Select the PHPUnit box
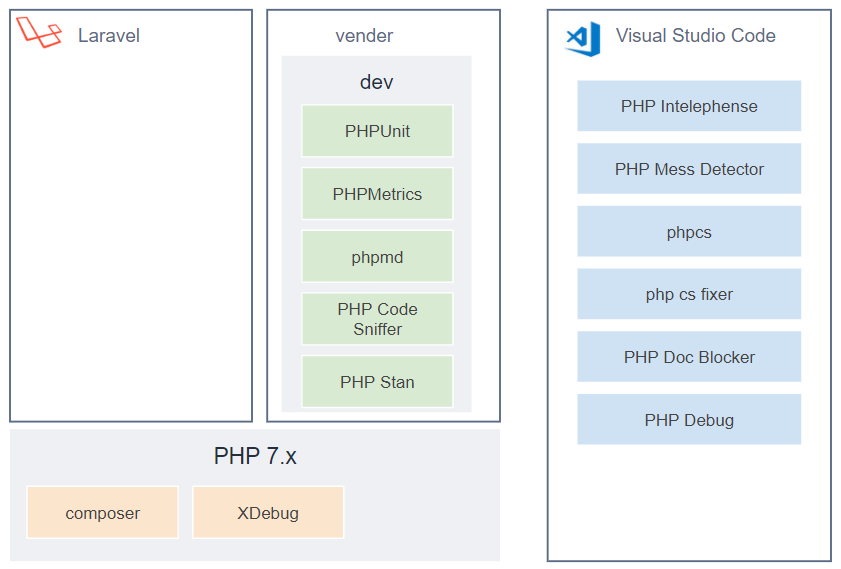The width and height of the screenshot is (841, 569). [x=377, y=131]
